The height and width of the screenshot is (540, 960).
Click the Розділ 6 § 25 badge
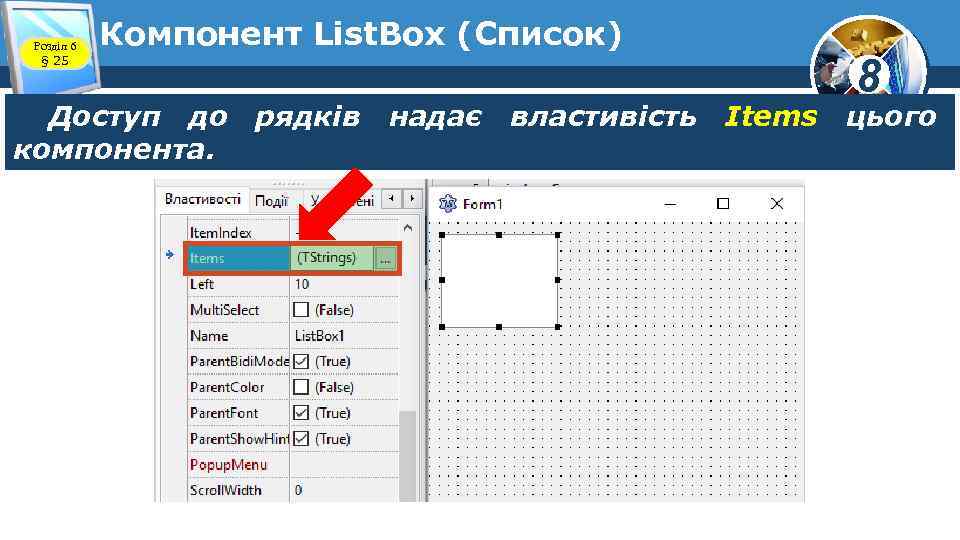[x=54, y=54]
